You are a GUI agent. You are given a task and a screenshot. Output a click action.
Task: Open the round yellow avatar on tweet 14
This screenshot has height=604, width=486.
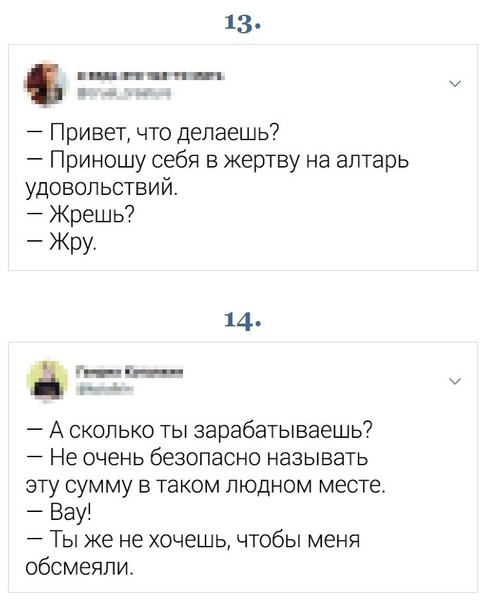pos(47,381)
